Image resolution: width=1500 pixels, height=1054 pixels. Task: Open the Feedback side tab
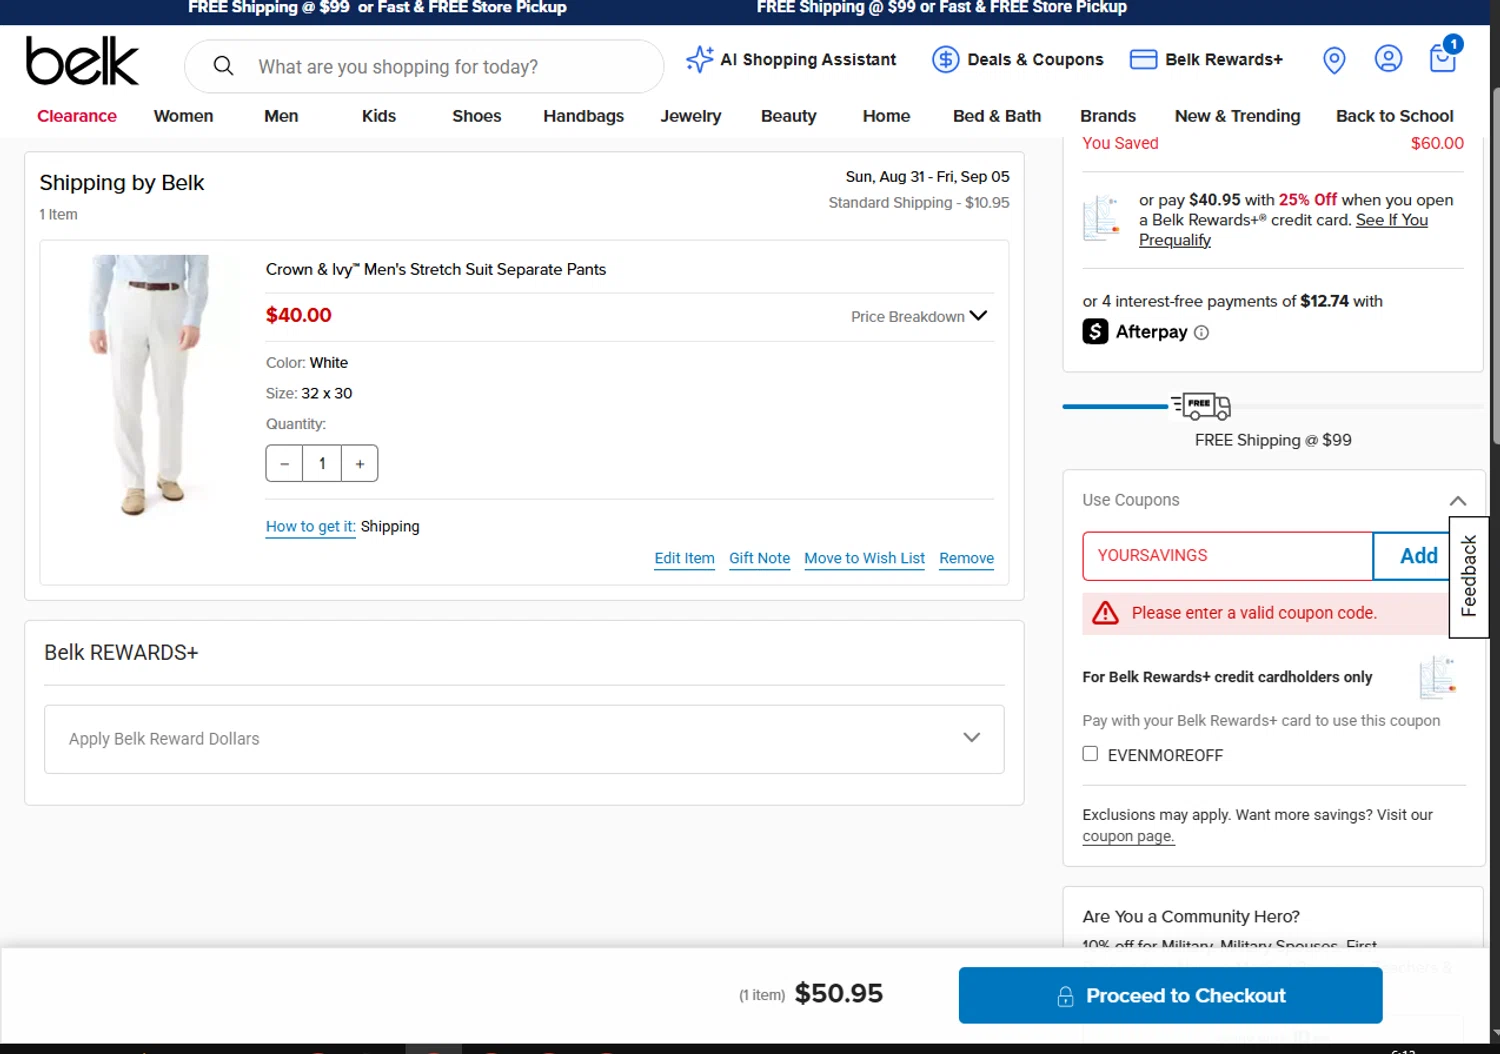(1469, 577)
